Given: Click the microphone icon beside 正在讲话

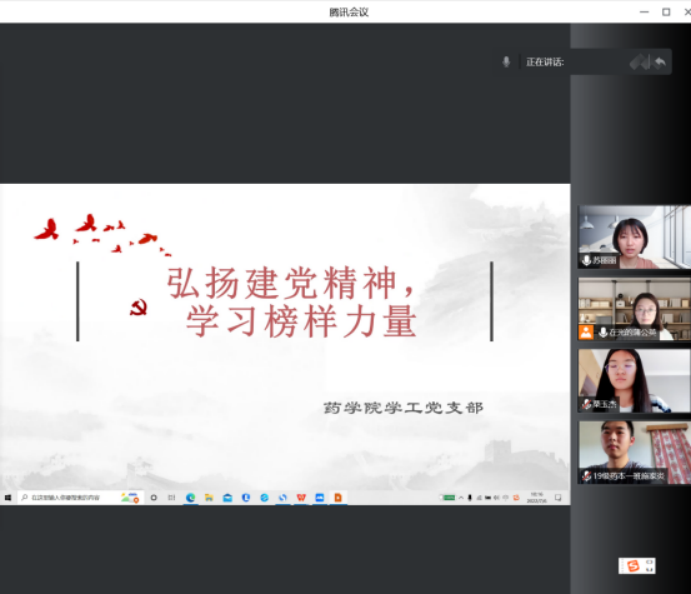Looking at the screenshot, I should pos(506,62).
